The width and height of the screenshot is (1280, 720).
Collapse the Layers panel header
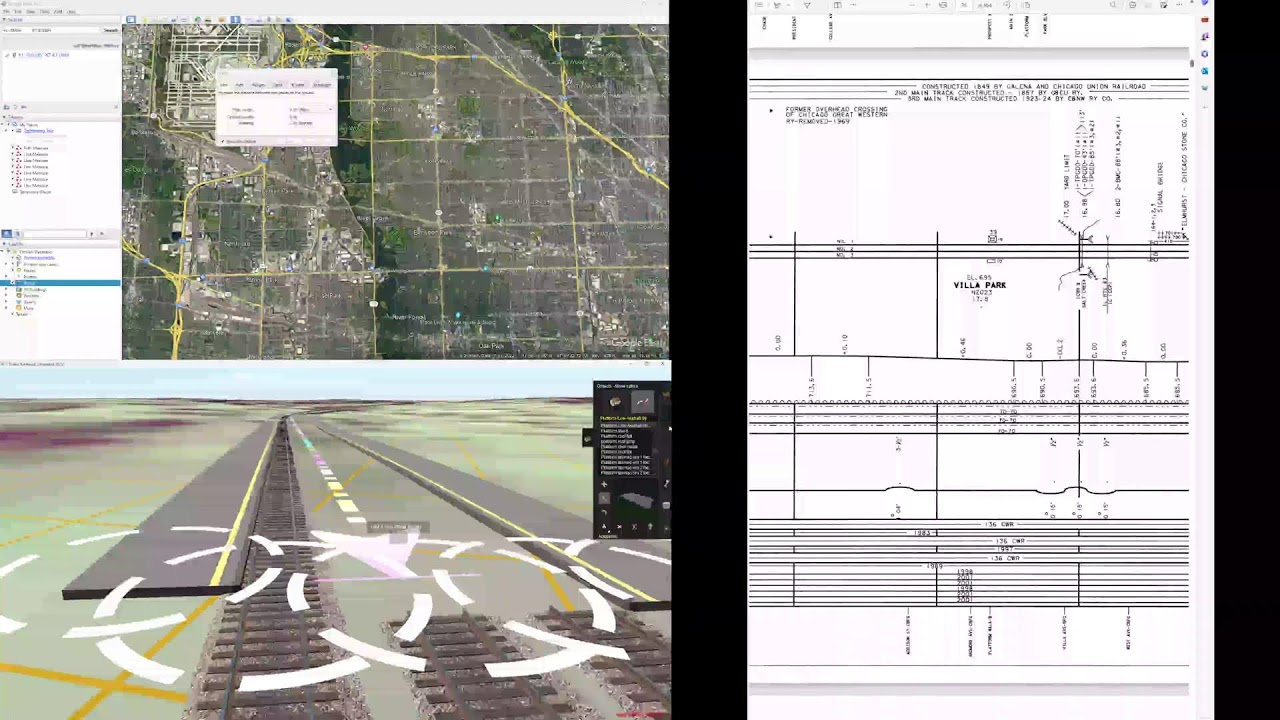(4, 244)
